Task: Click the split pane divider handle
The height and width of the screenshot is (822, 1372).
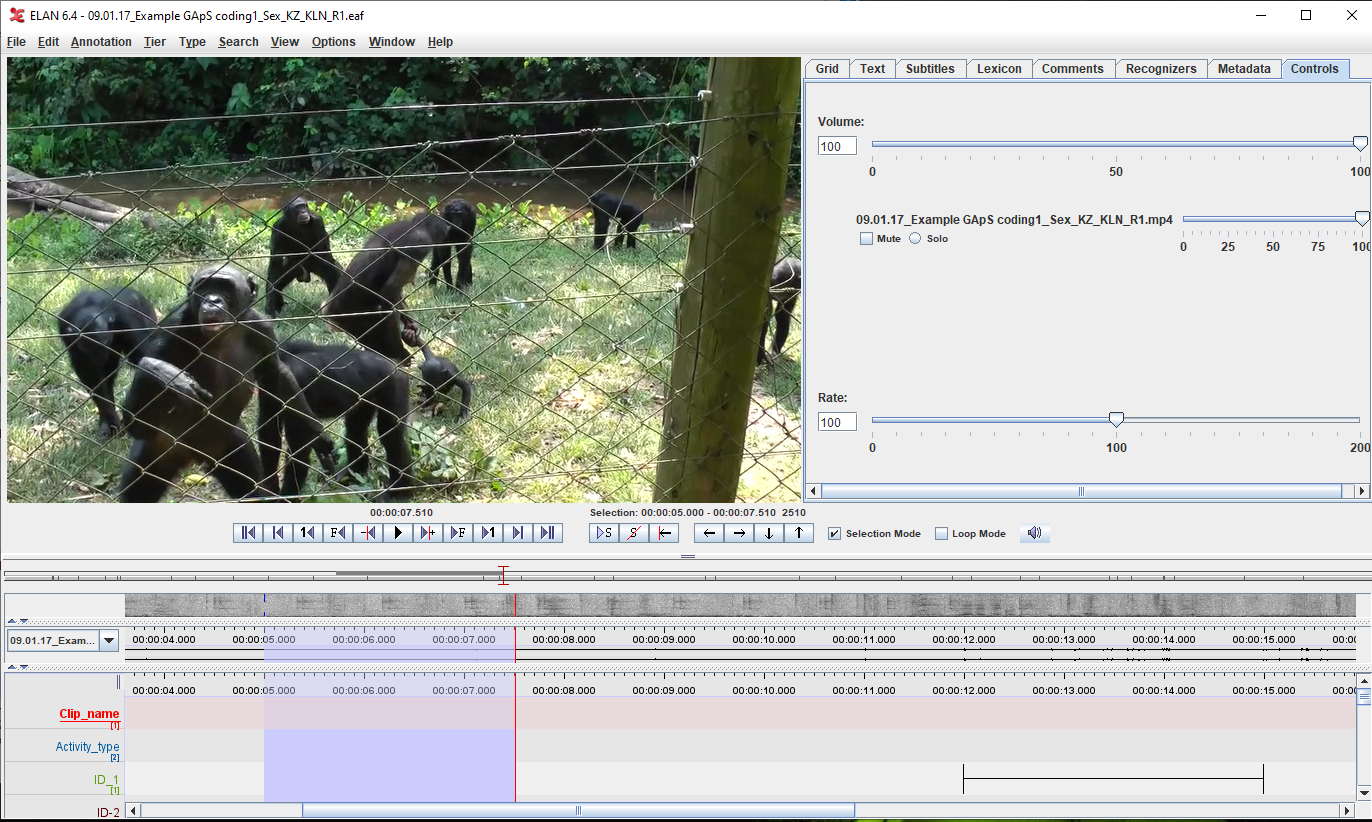Action: (x=688, y=556)
